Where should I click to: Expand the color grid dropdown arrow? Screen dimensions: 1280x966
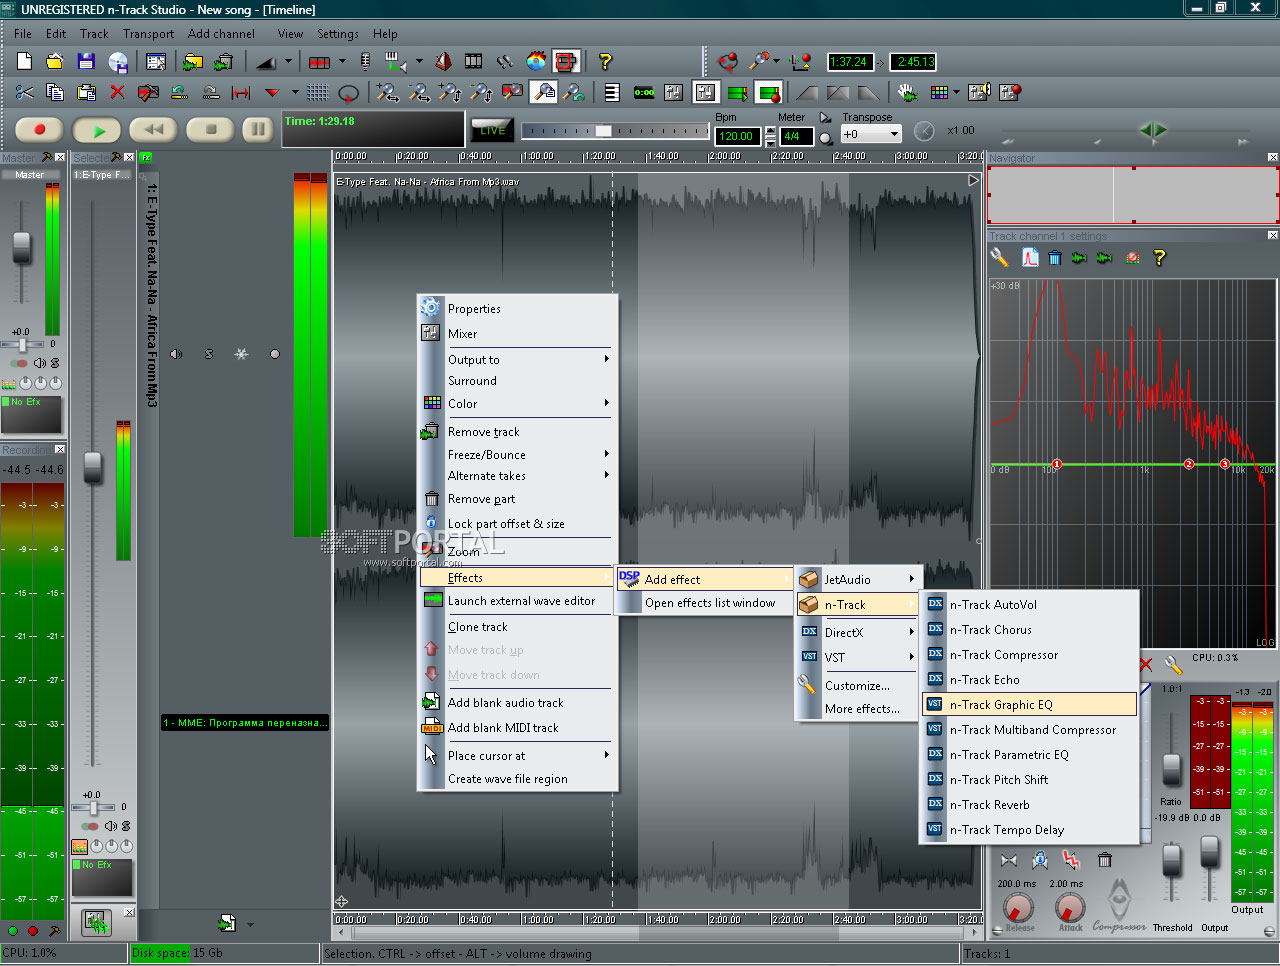click(956, 93)
